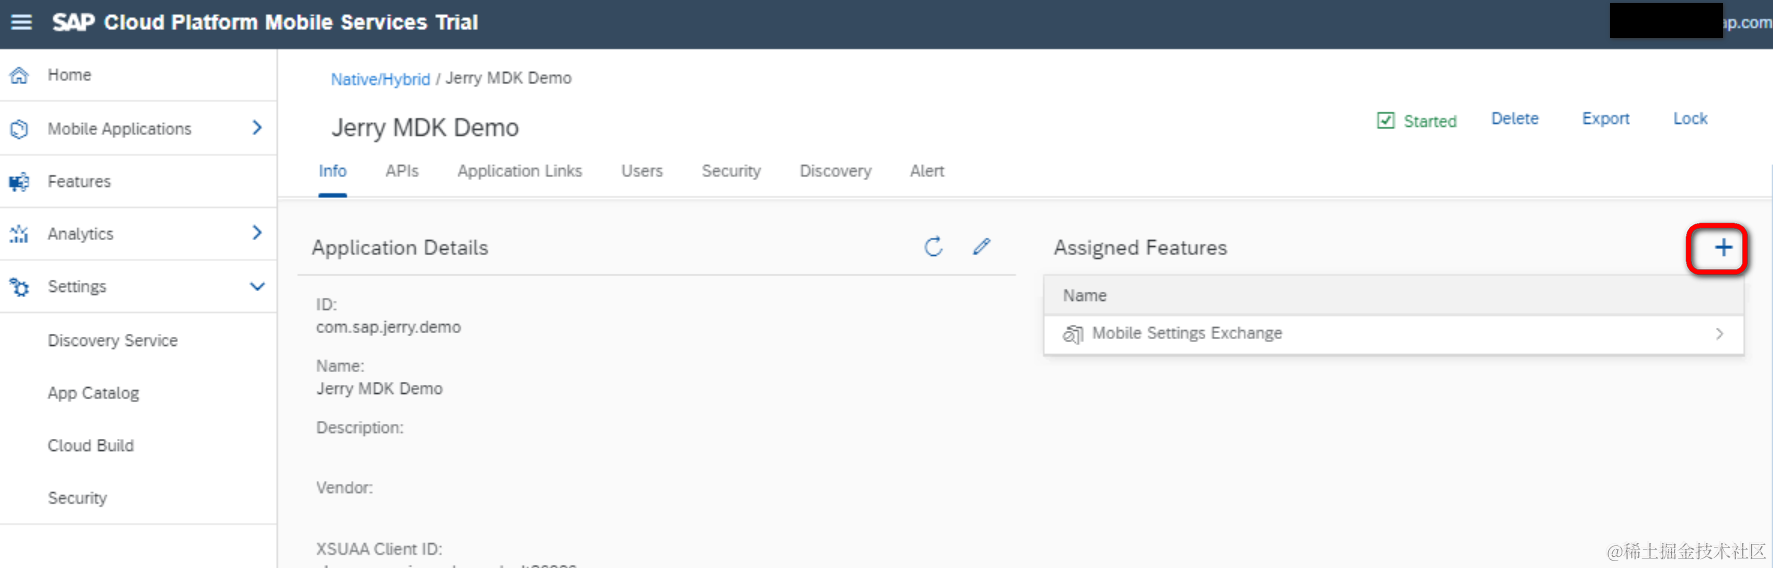
Task: Open the Discovery Service settings item
Action: click(113, 341)
